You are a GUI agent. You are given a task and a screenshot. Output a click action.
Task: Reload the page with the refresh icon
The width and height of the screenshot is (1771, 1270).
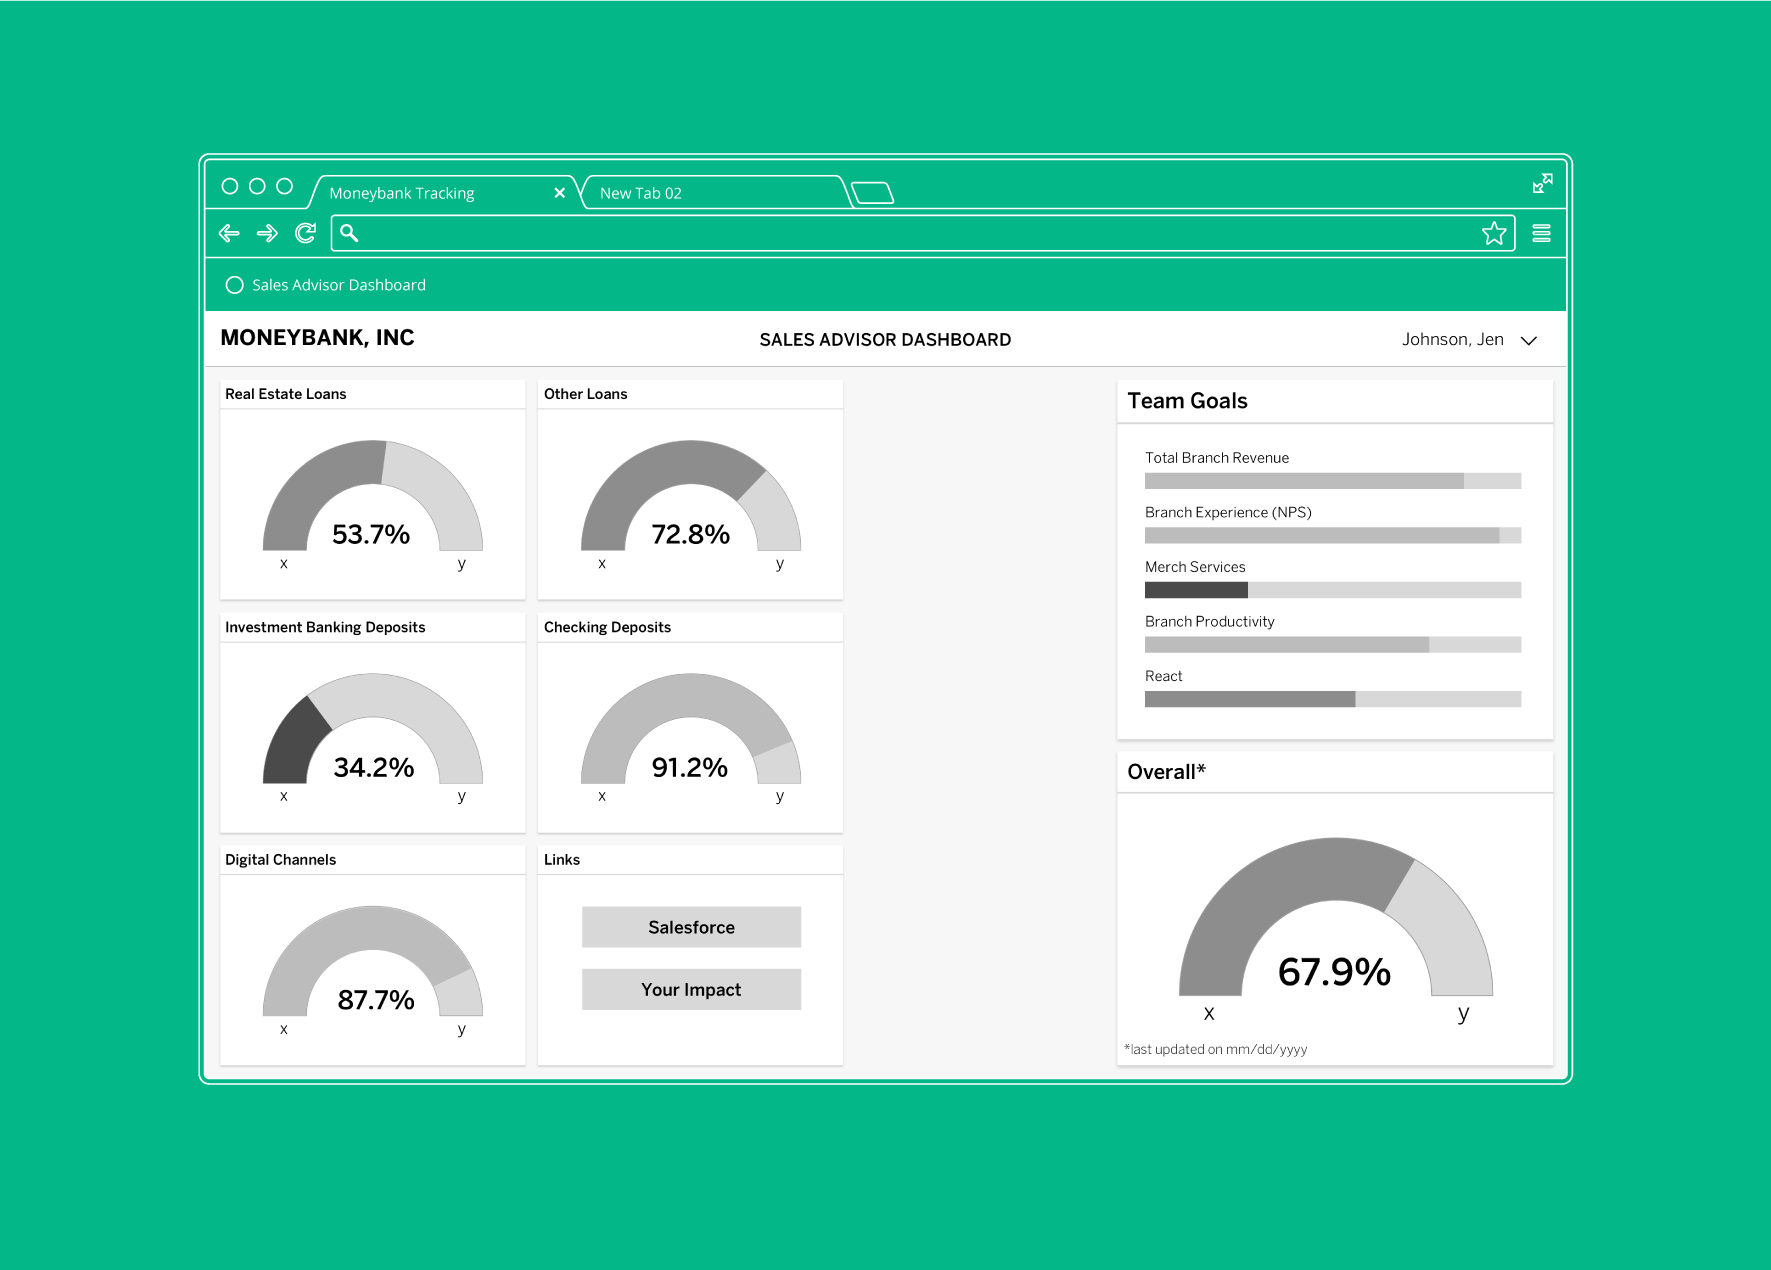tap(306, 233)
